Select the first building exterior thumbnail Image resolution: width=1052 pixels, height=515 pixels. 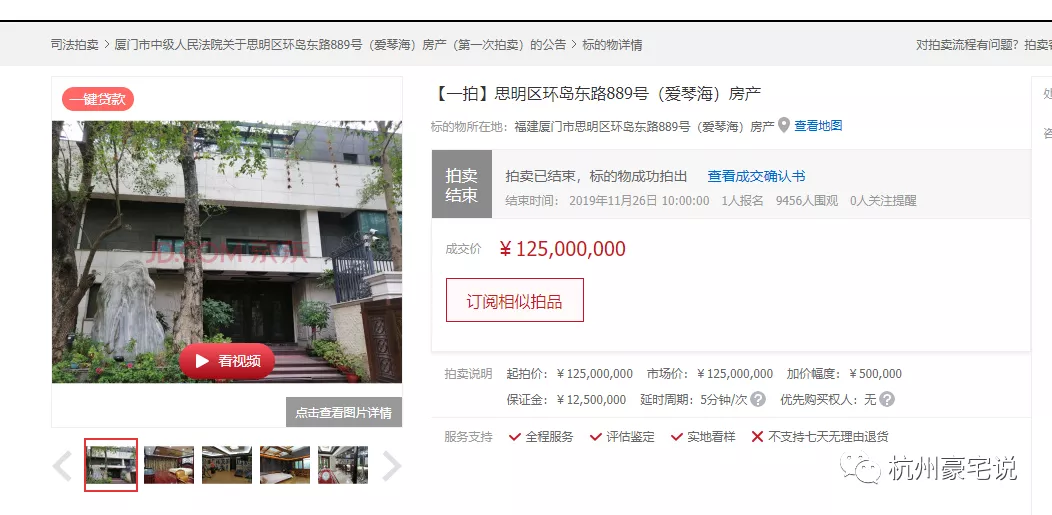click(x=111, y=465)
